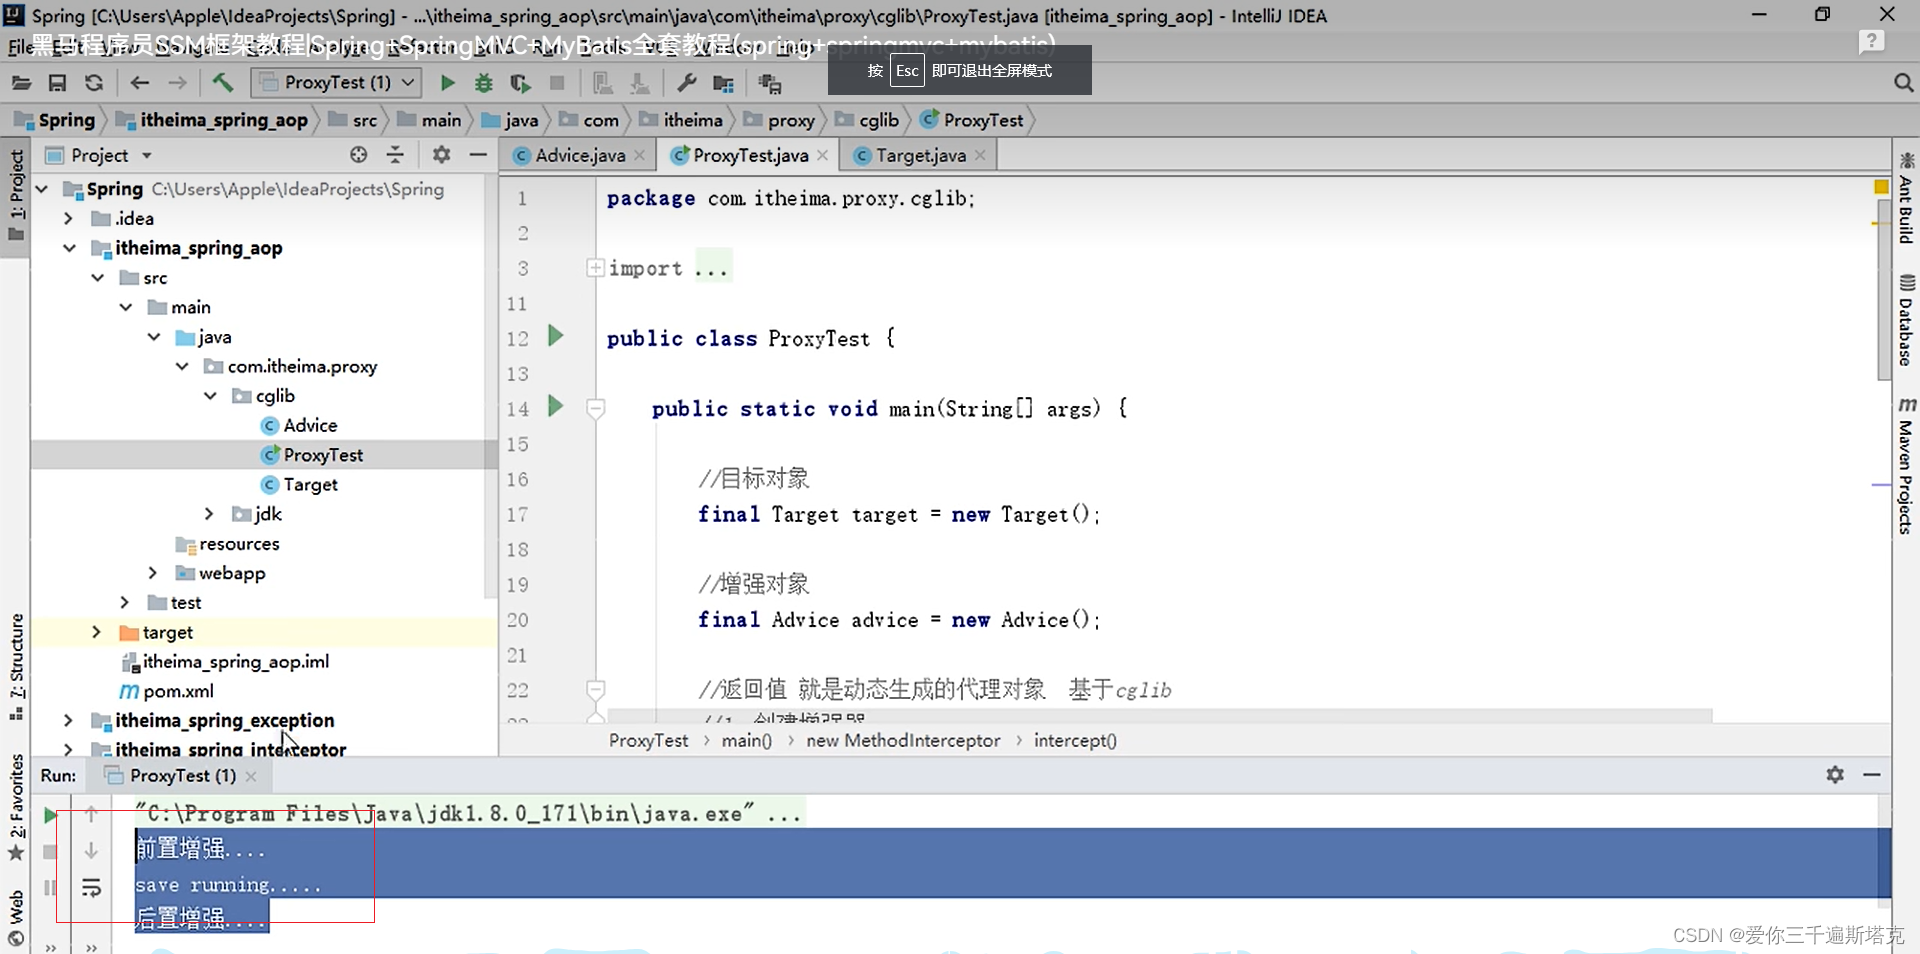
Task: Toggle the 2: Favorites tool window button
Action: [x=16, y=808]
